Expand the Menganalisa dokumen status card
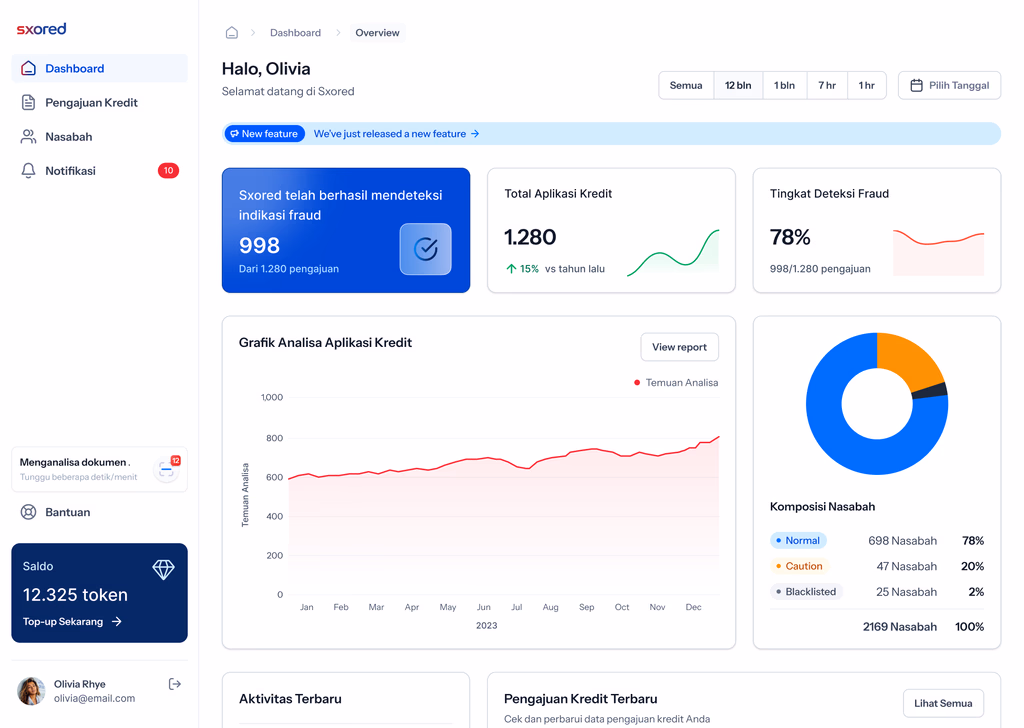1024x728 pixels. (99, 469)
